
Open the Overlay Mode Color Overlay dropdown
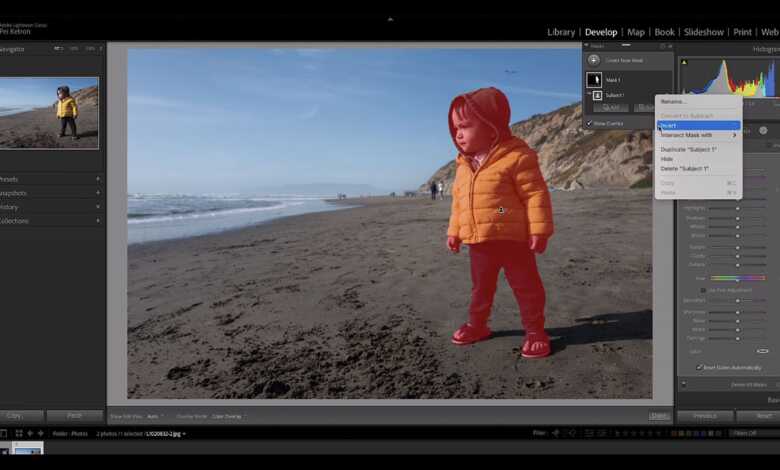click(227, 416)
